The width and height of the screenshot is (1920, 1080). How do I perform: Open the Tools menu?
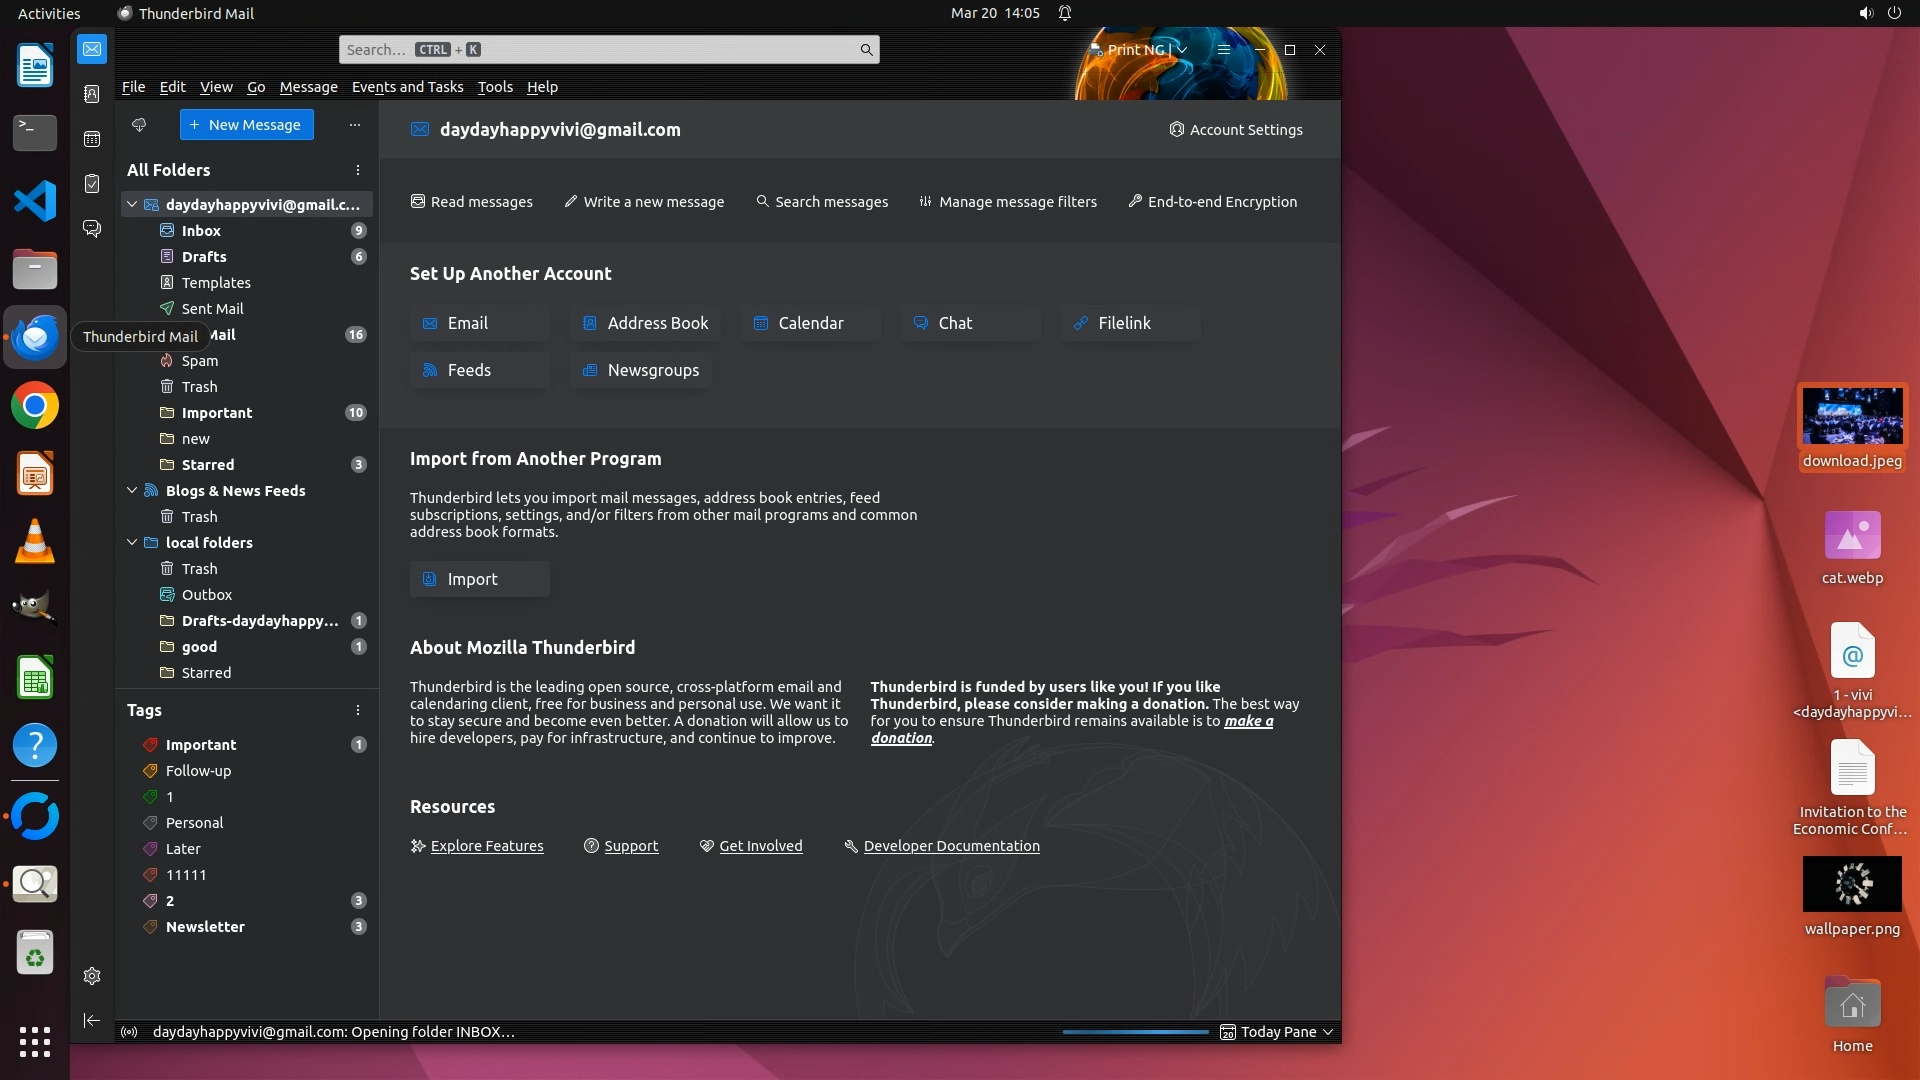click(x=494, y=87)
